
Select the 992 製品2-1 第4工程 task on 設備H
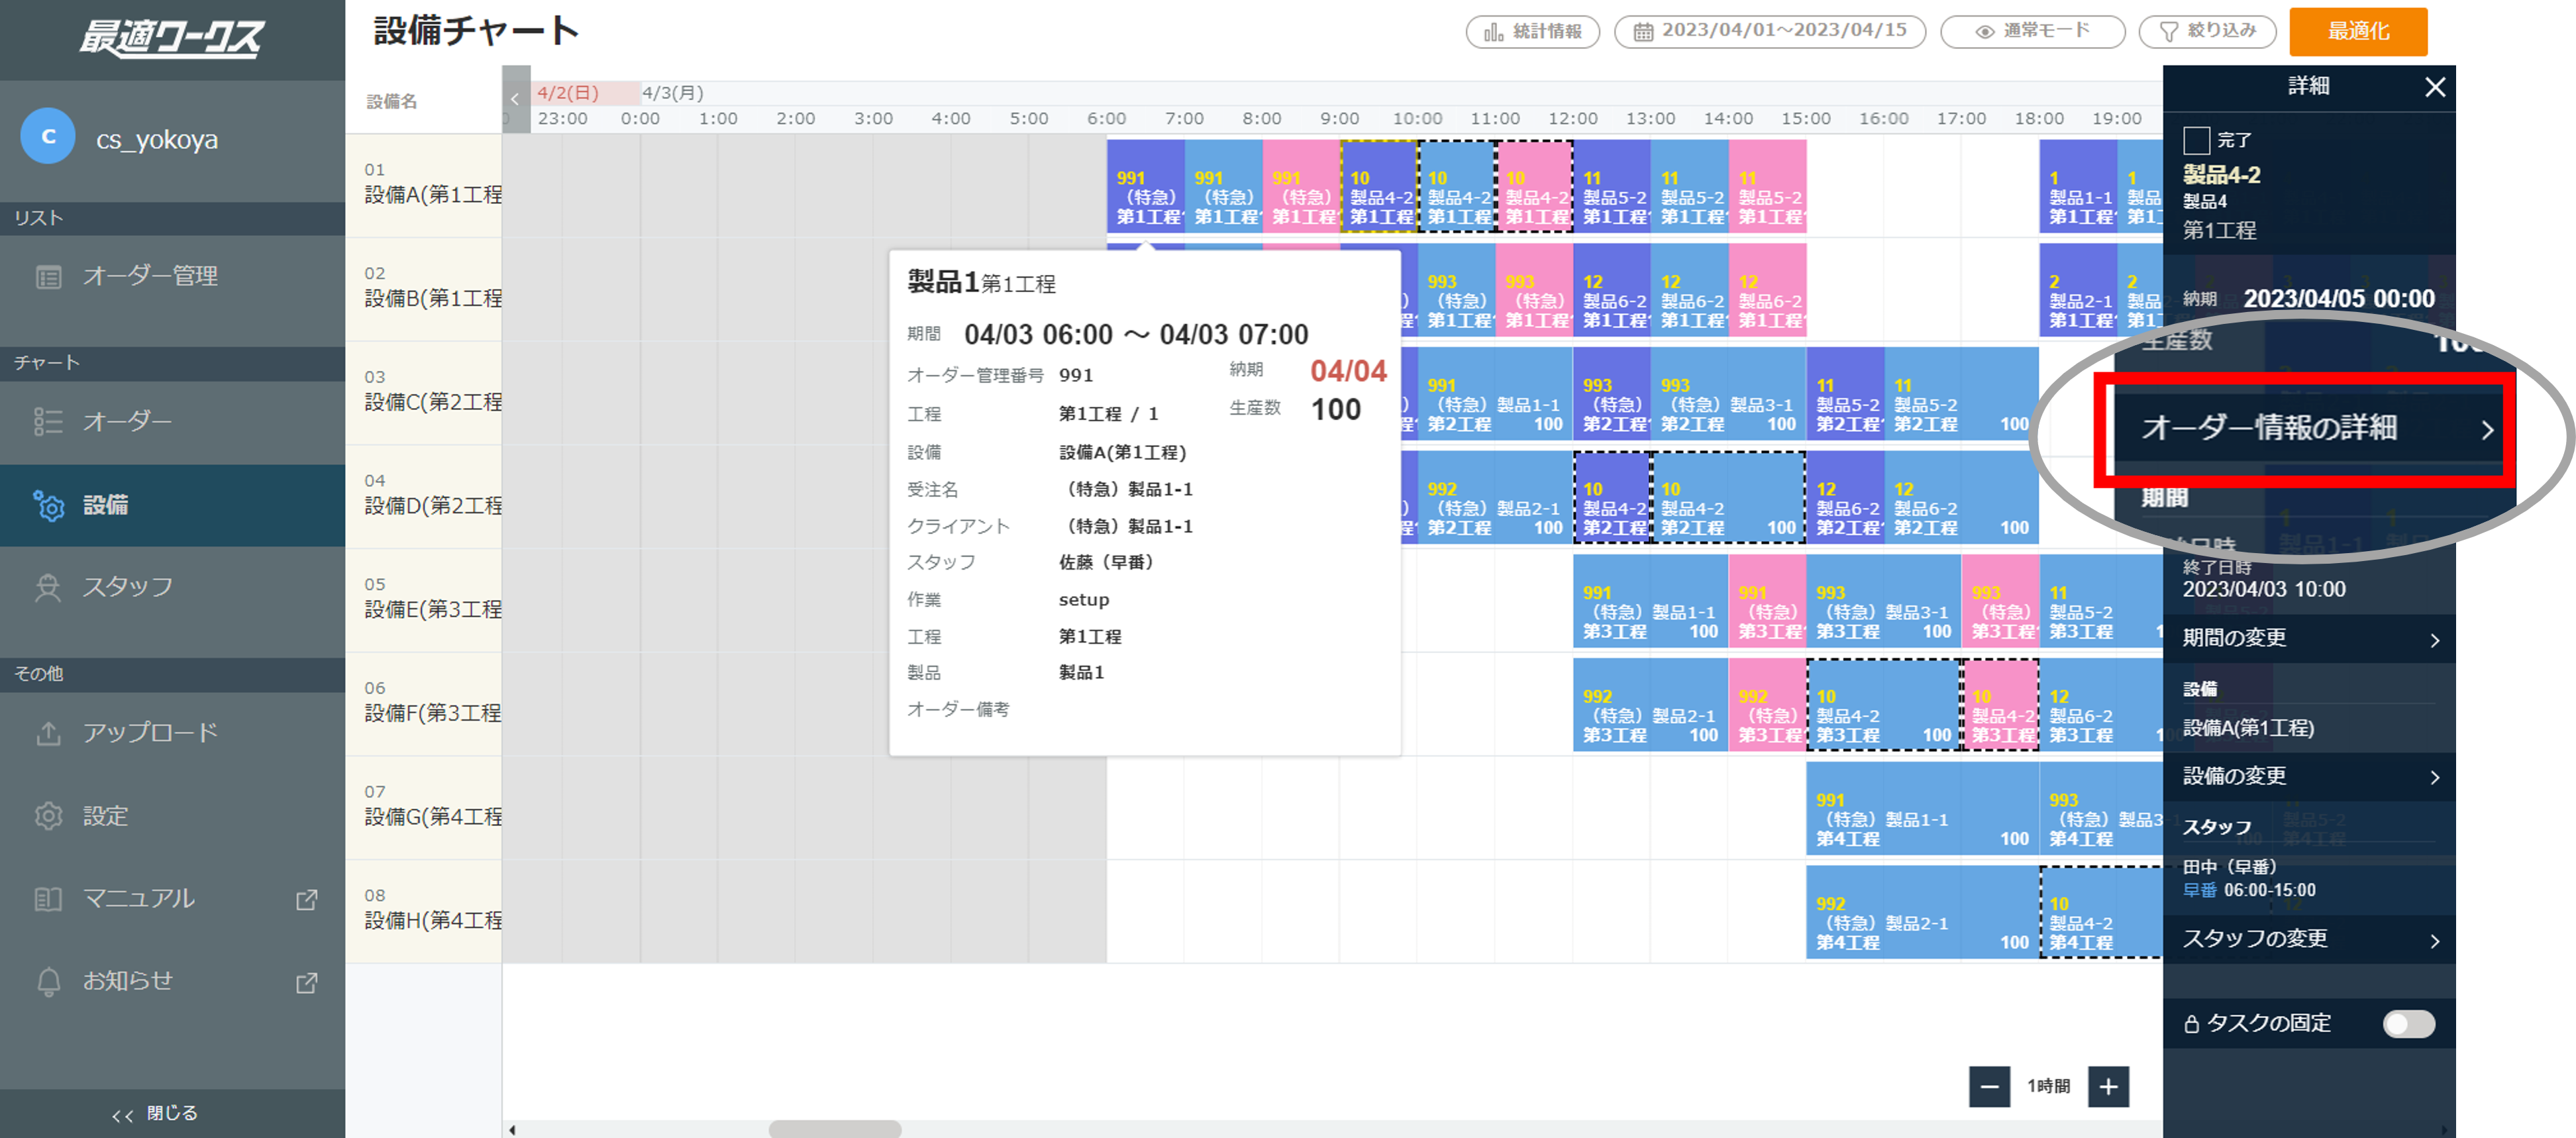1922,911
